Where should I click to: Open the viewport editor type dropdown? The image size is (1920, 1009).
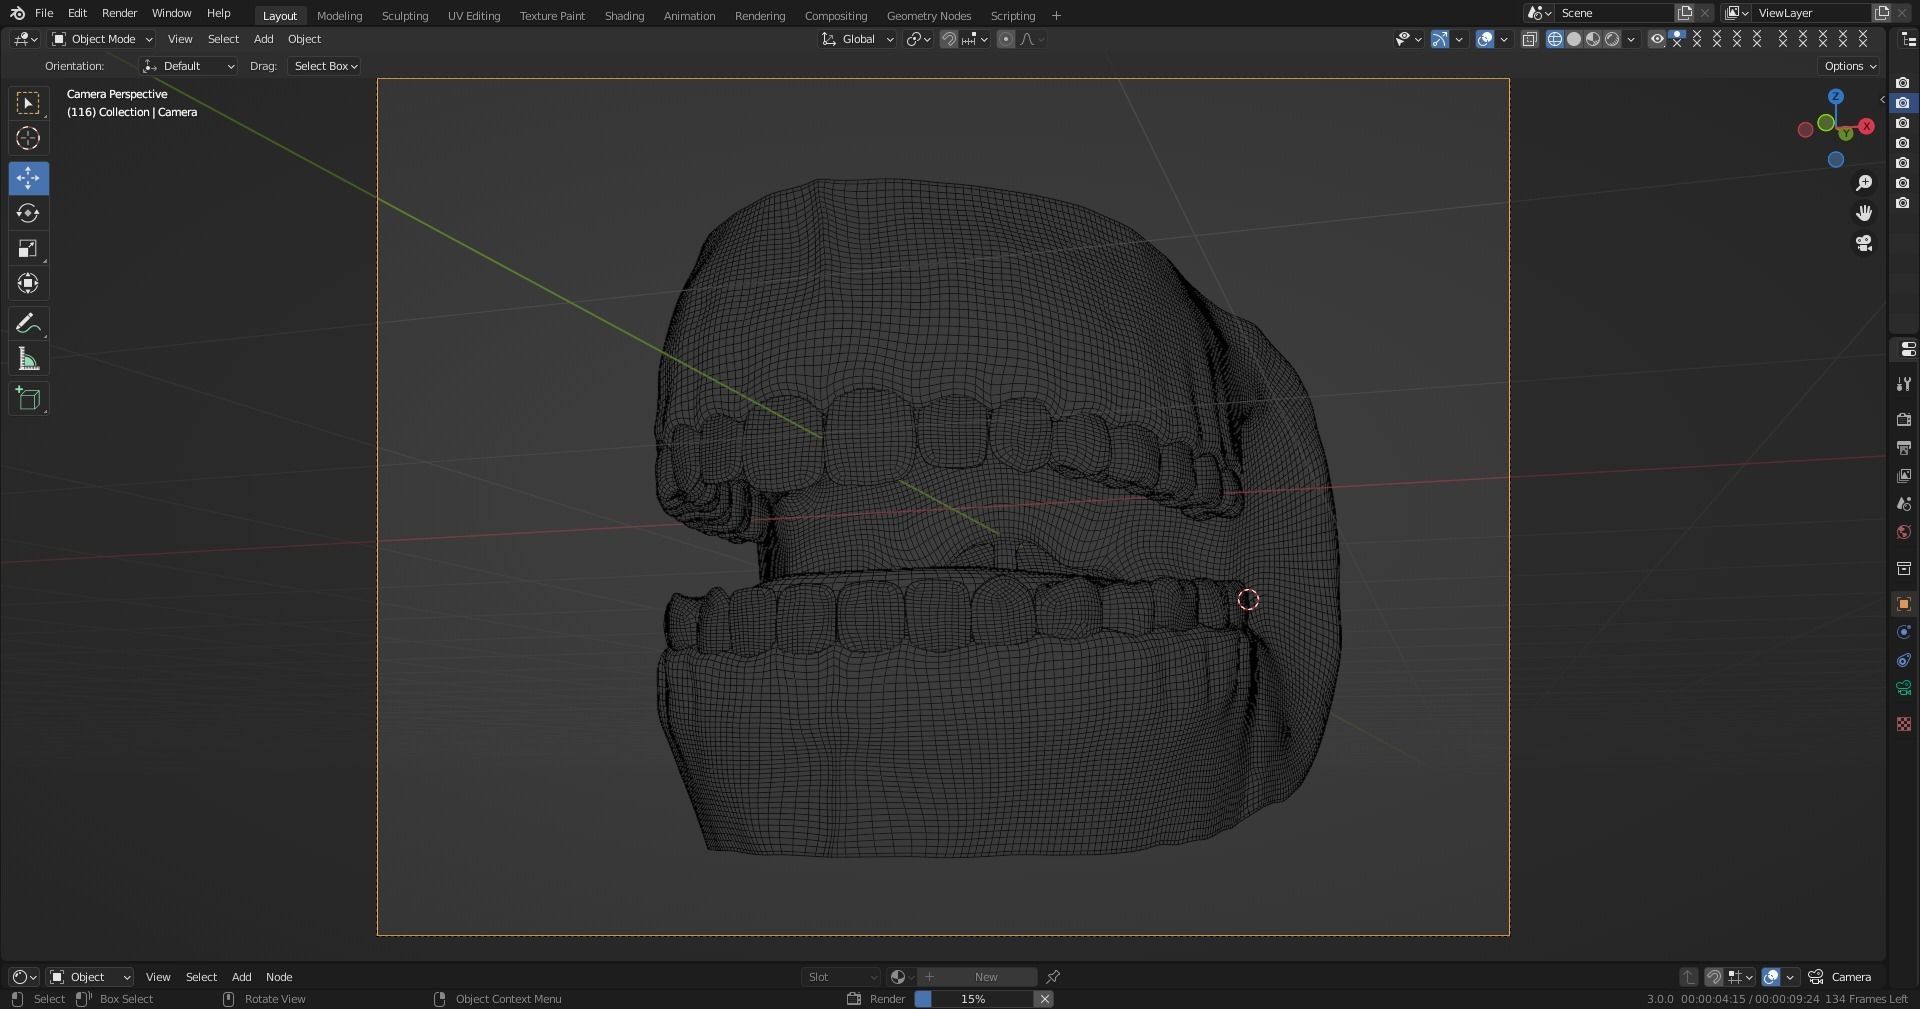[x=26, y=39]
